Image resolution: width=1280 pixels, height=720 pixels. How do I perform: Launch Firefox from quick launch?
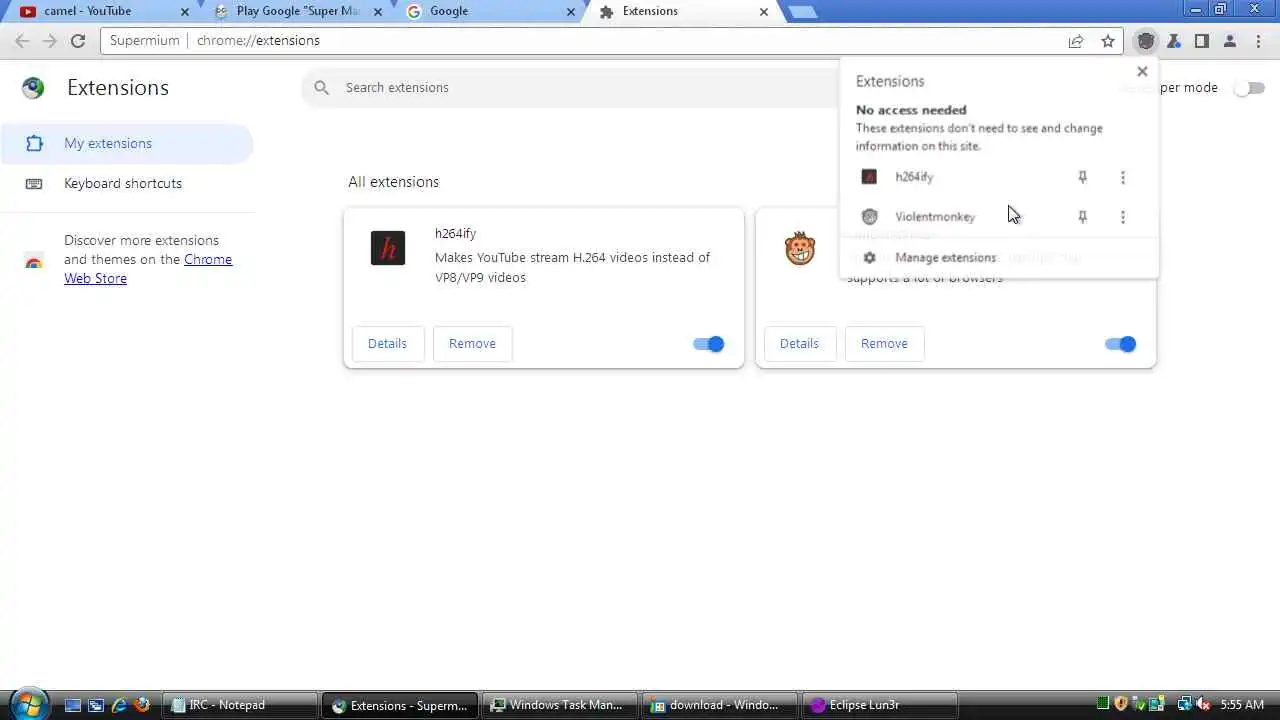[141, 705]
